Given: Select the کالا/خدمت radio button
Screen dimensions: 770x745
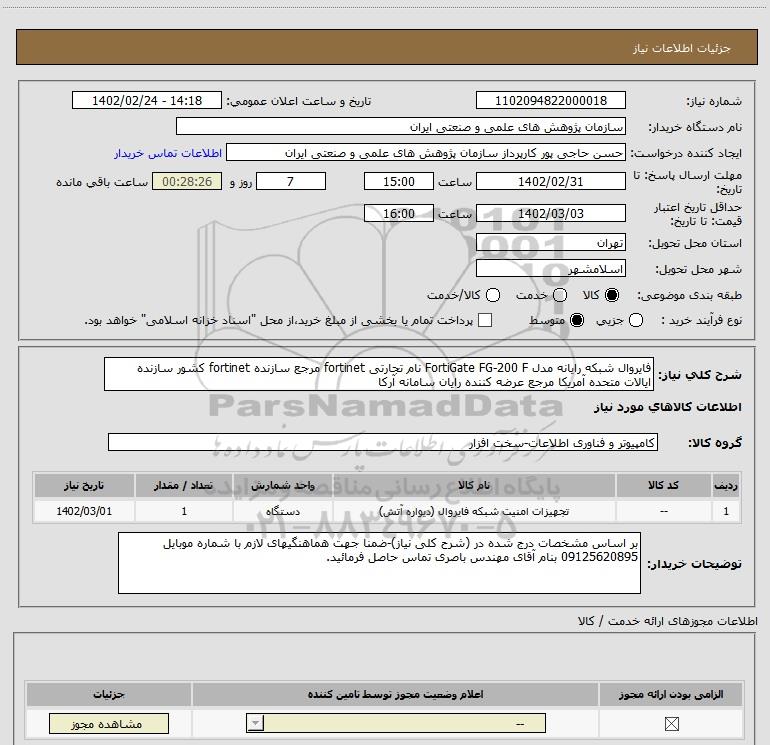Looking at the screenshot, I should coord(493,295).
